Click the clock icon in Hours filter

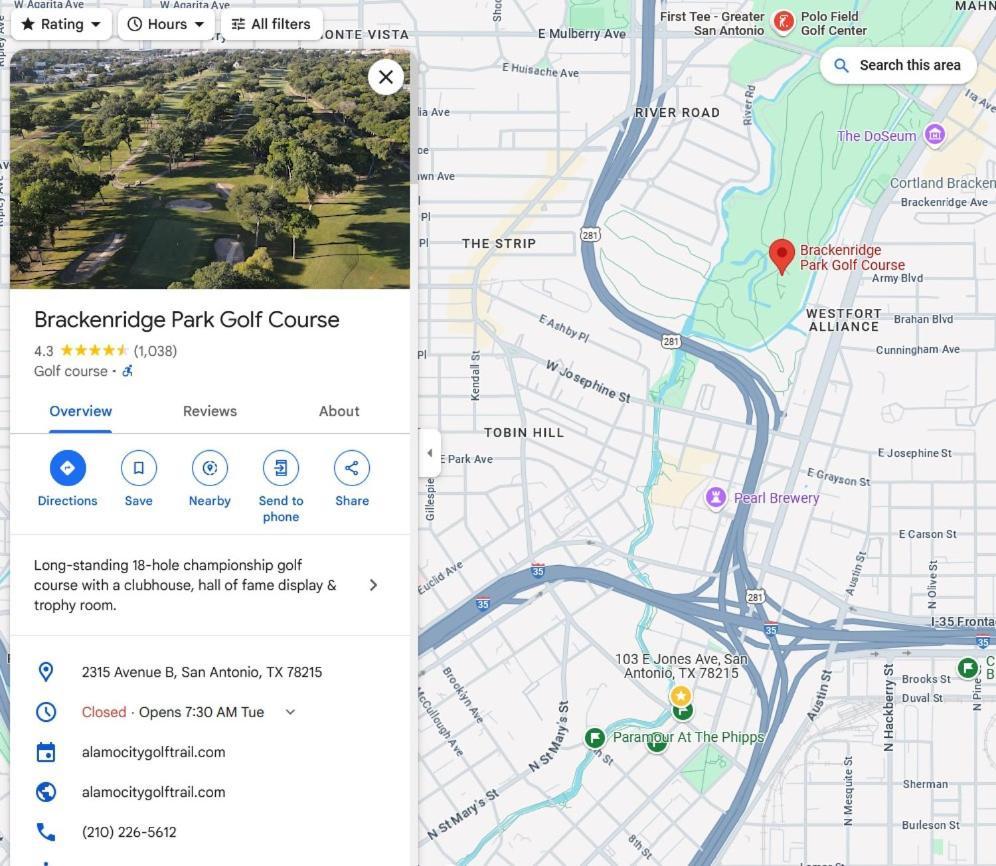(134, 24)
